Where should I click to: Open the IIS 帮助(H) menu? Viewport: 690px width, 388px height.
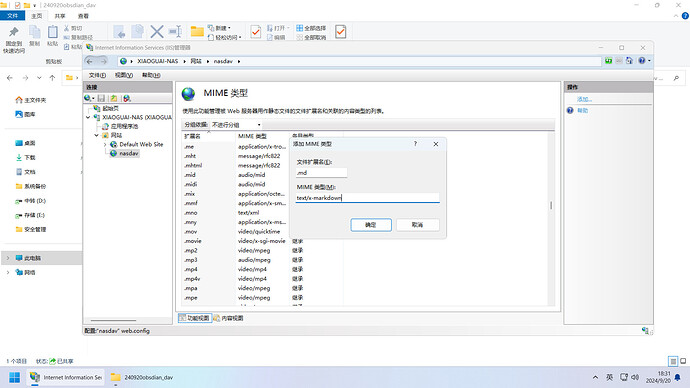pyautogui.click(x=151, y=75)
